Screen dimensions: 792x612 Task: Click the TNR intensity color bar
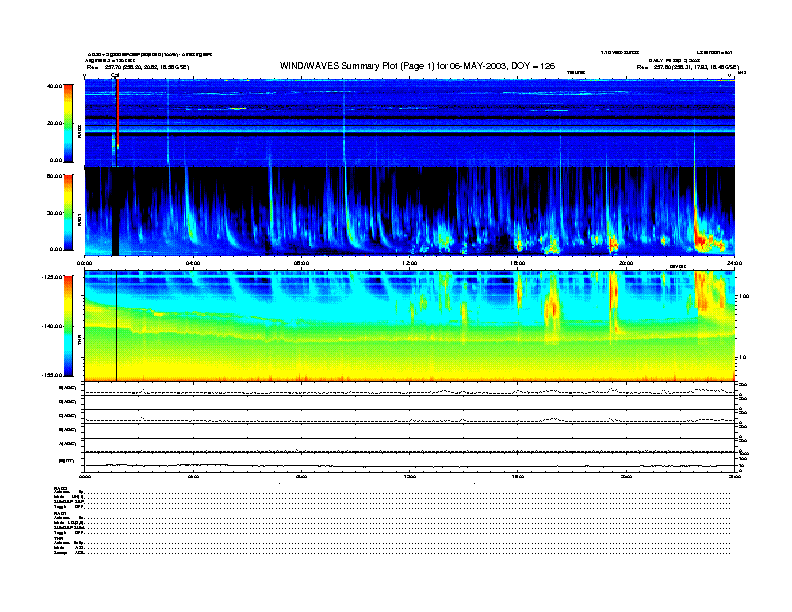click(x=68, y=326)
